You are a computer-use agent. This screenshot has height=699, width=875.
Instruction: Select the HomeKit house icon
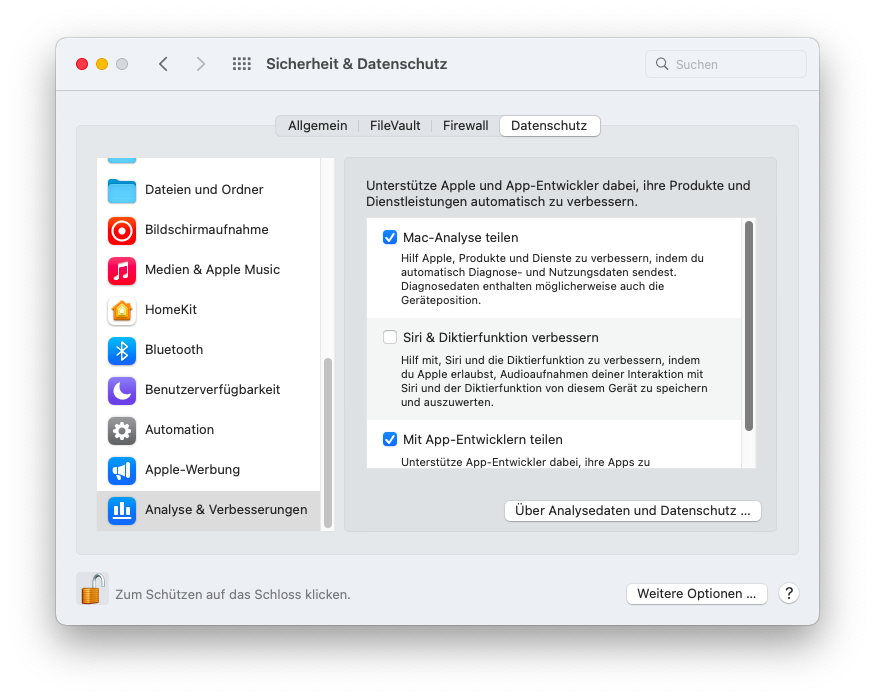[122, 310]
